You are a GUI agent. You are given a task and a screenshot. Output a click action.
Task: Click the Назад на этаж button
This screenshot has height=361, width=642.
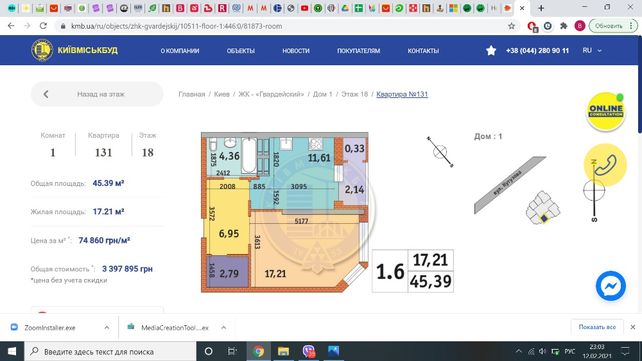tap(97, 94)
